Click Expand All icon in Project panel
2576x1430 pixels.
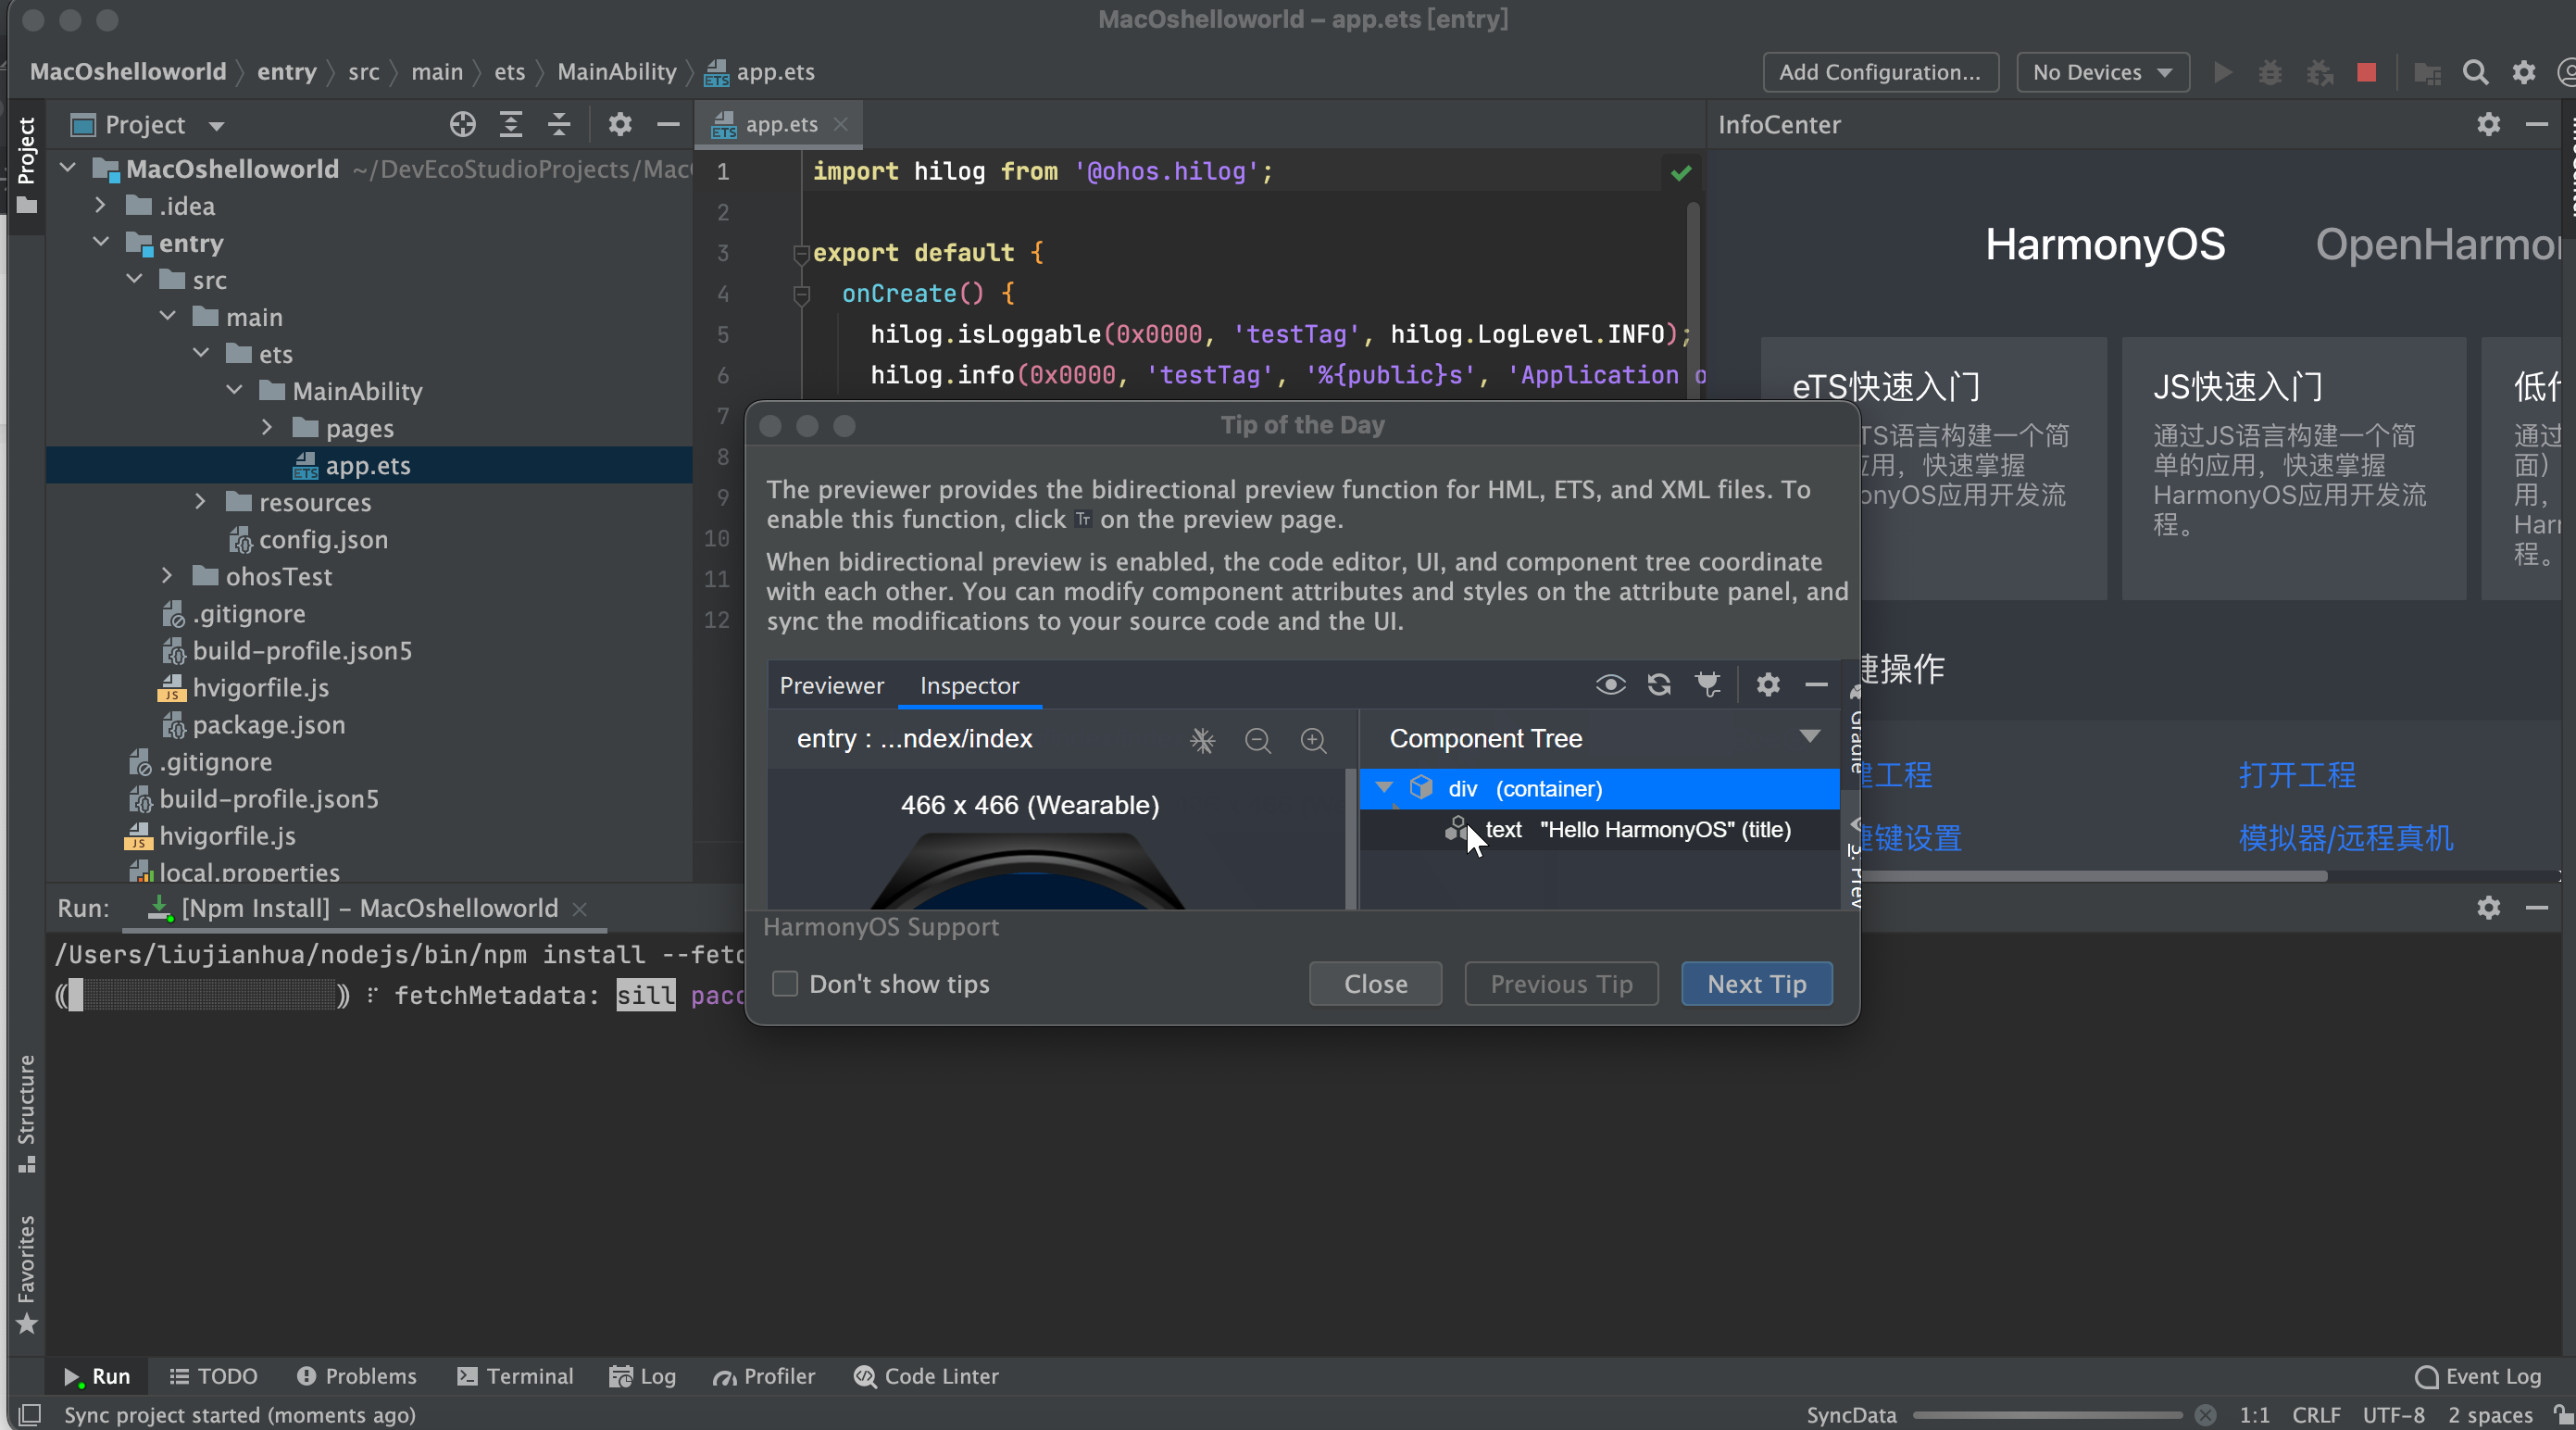(511, 124)
